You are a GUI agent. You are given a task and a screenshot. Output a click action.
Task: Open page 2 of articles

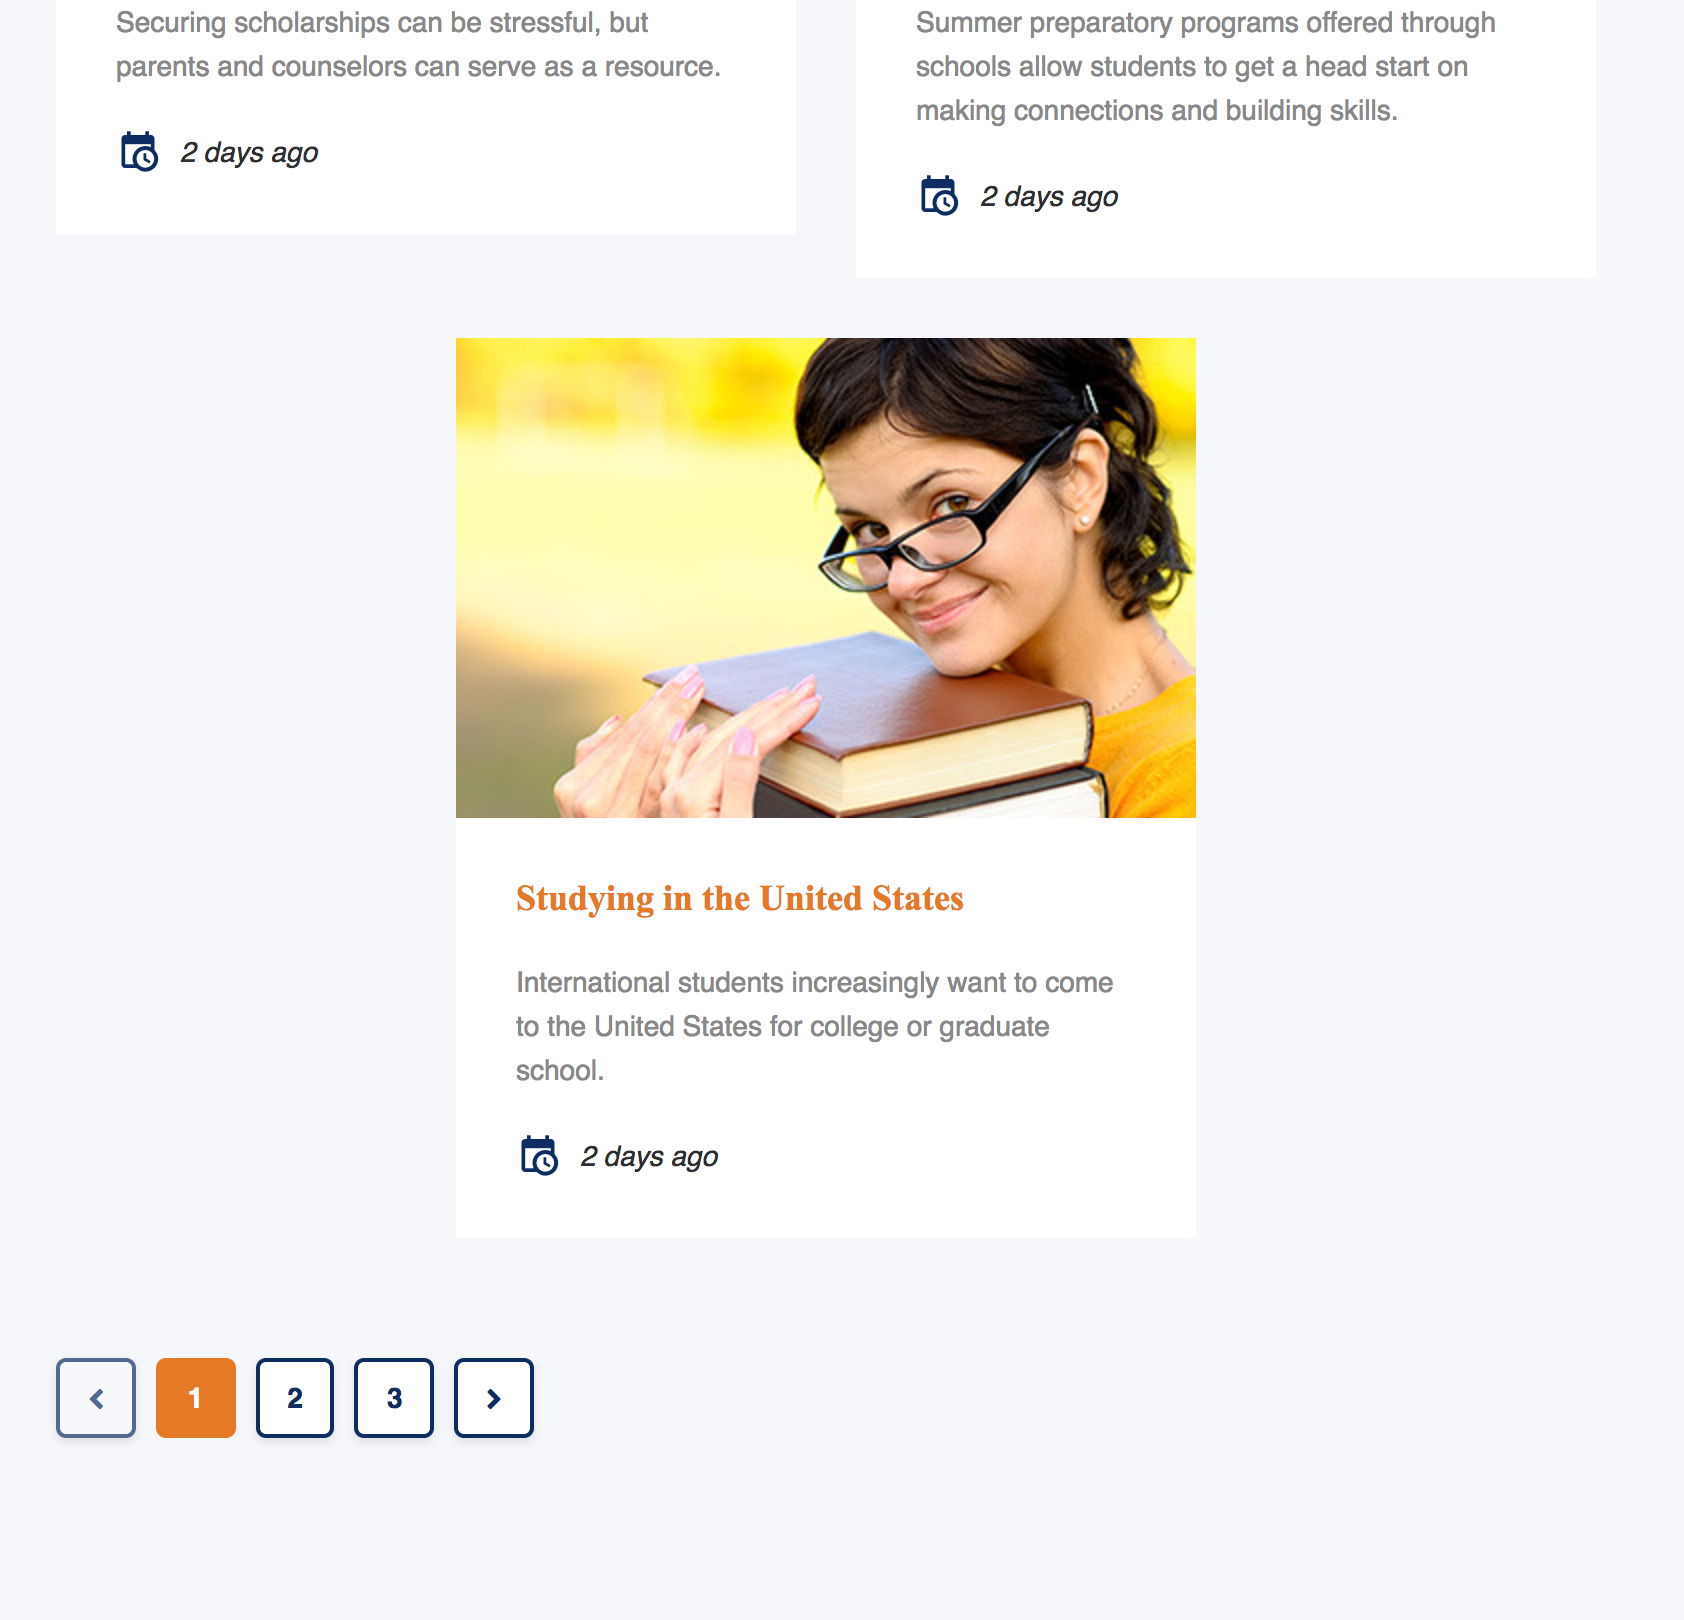pyautogui.click(x=295, y=1398)
